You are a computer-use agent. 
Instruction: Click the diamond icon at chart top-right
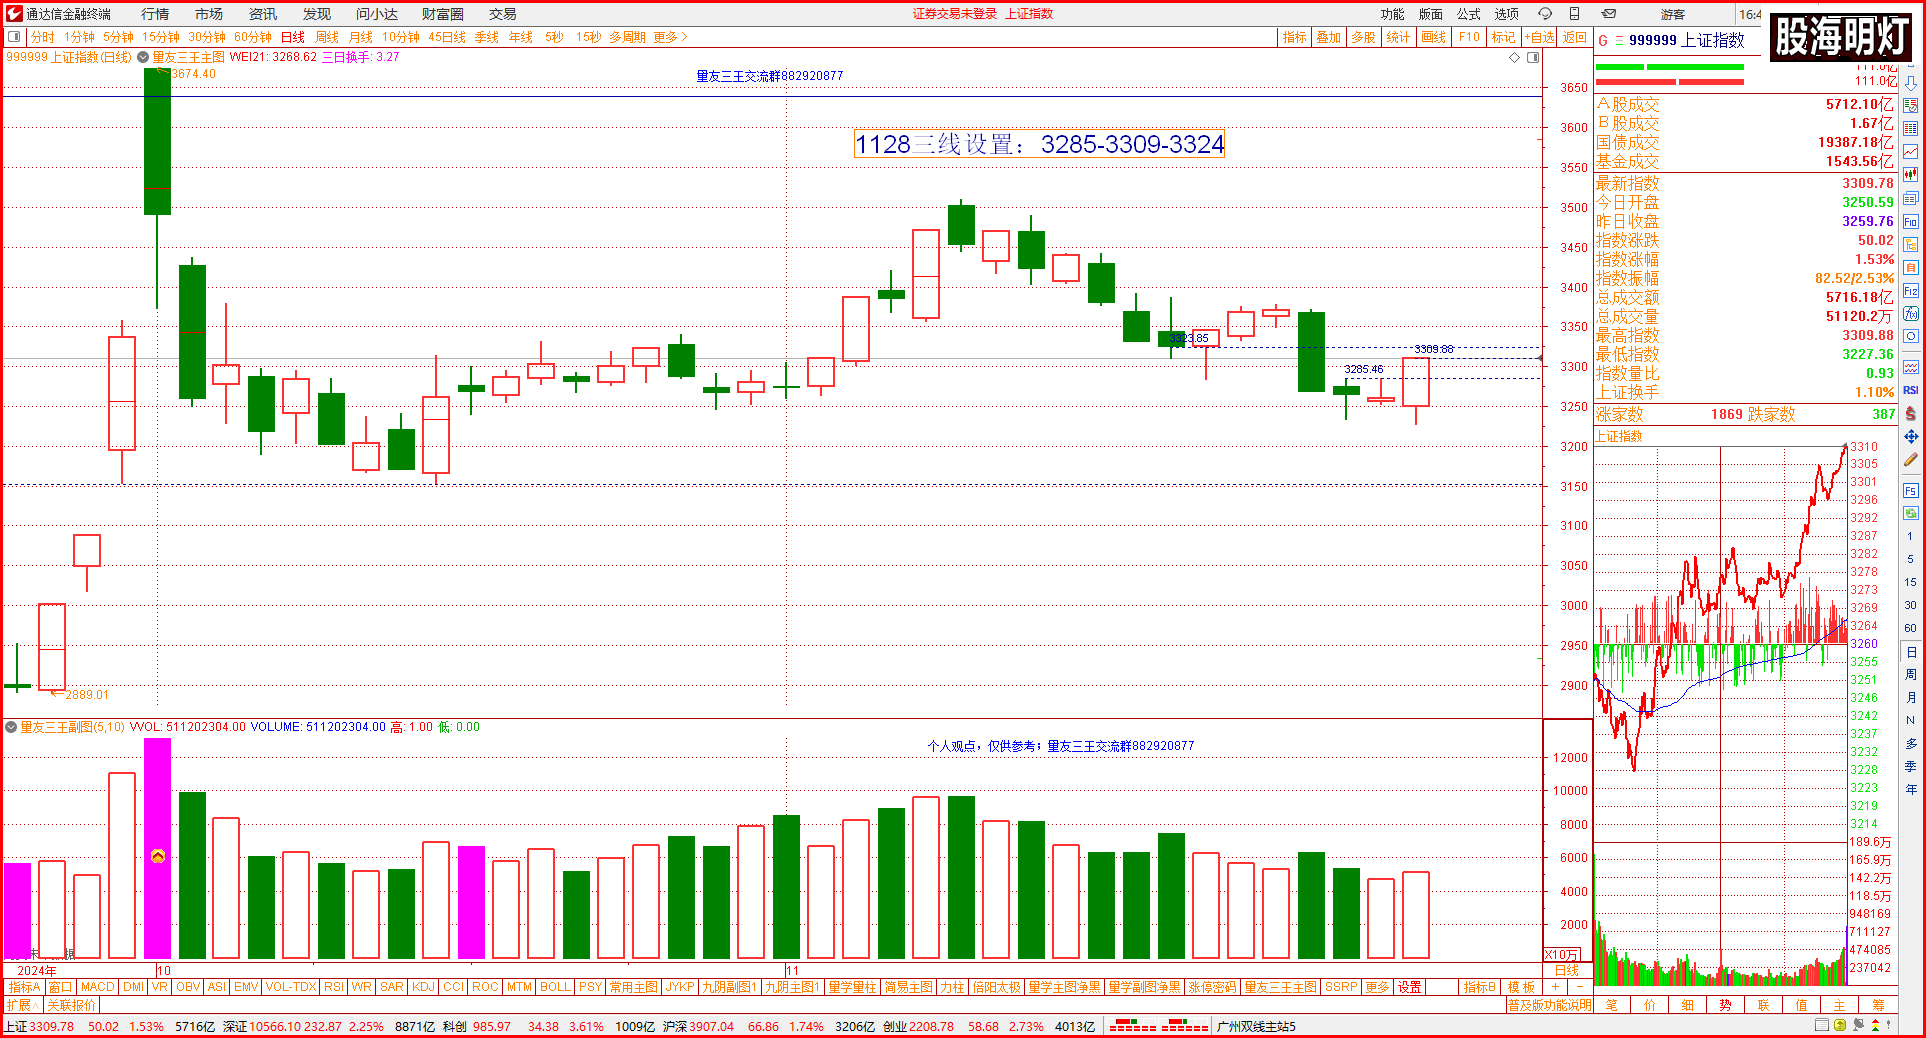[x=1514, y=58]
